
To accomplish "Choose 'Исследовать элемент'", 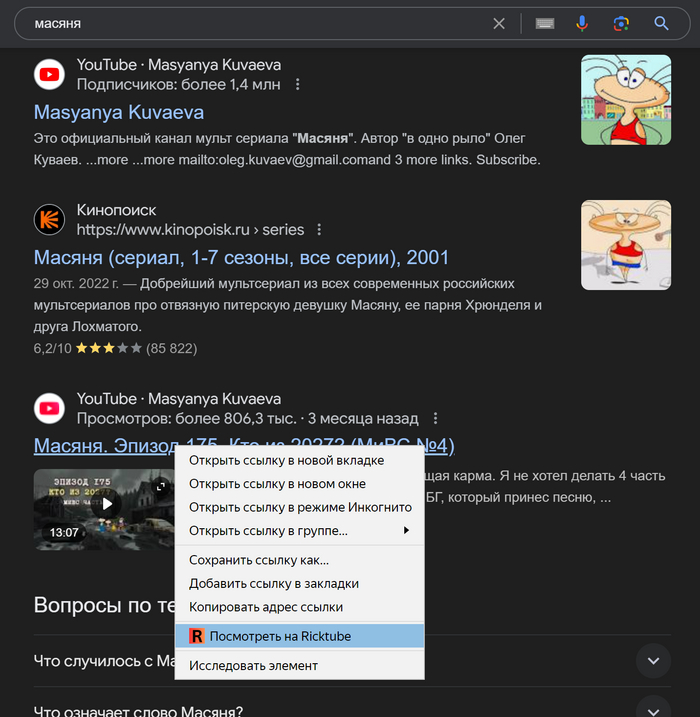I will tap(299, 666).
